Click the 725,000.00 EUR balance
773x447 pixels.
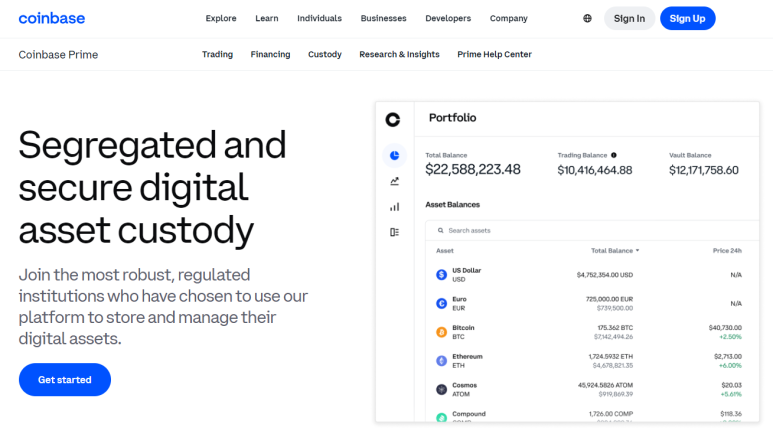coord(609,299)
